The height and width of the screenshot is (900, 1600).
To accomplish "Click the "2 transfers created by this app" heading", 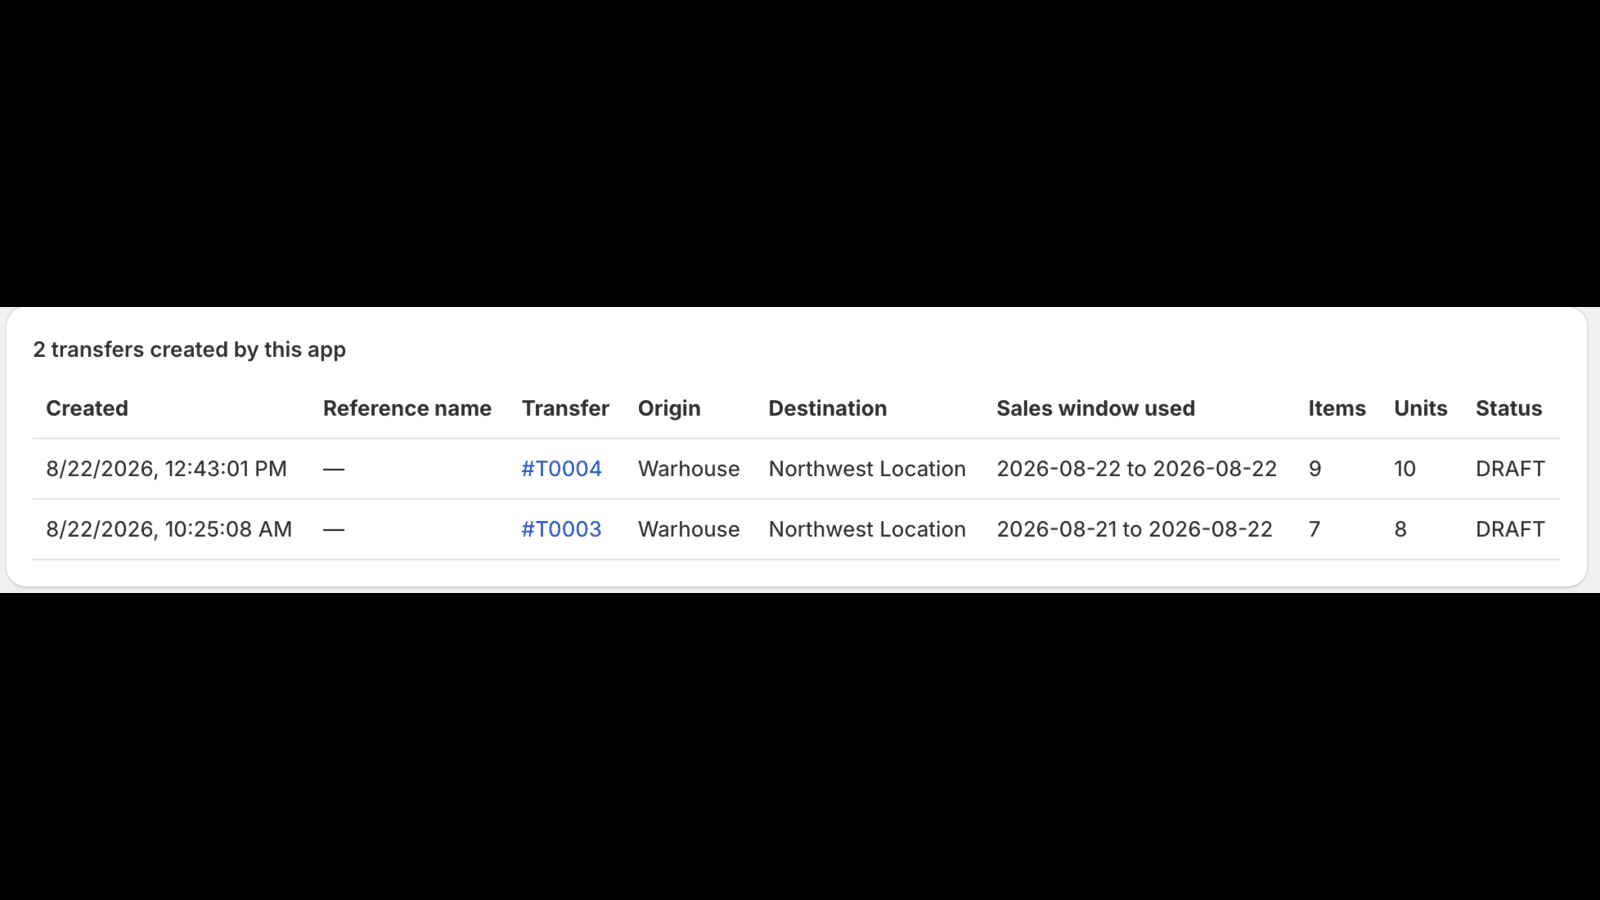I will click(189, 349).
